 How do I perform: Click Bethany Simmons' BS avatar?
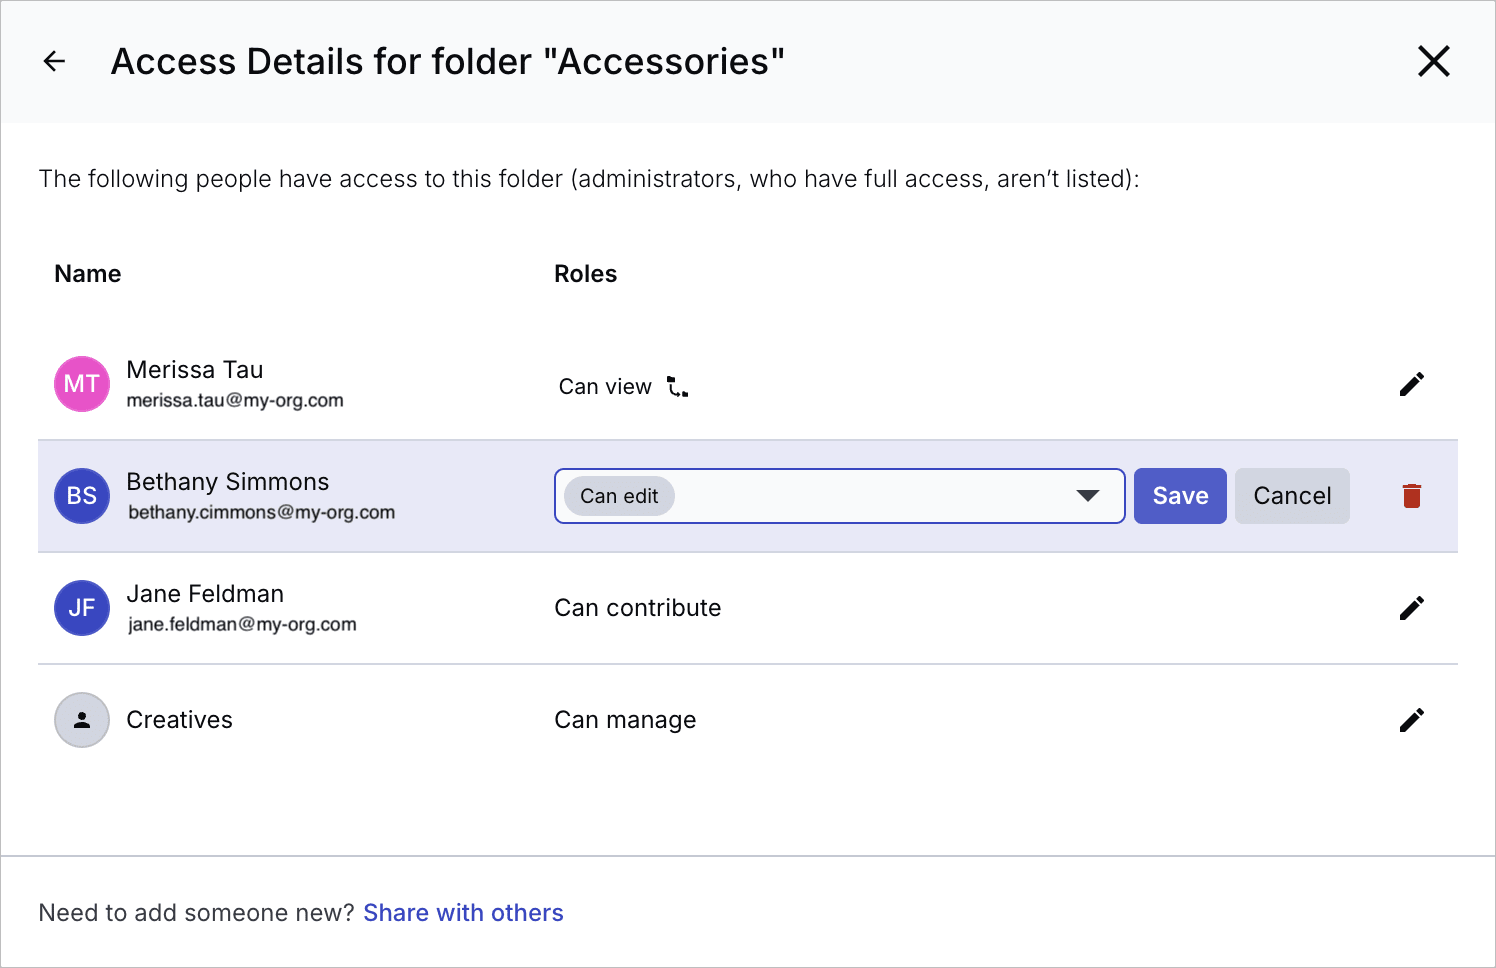point(82,496)
